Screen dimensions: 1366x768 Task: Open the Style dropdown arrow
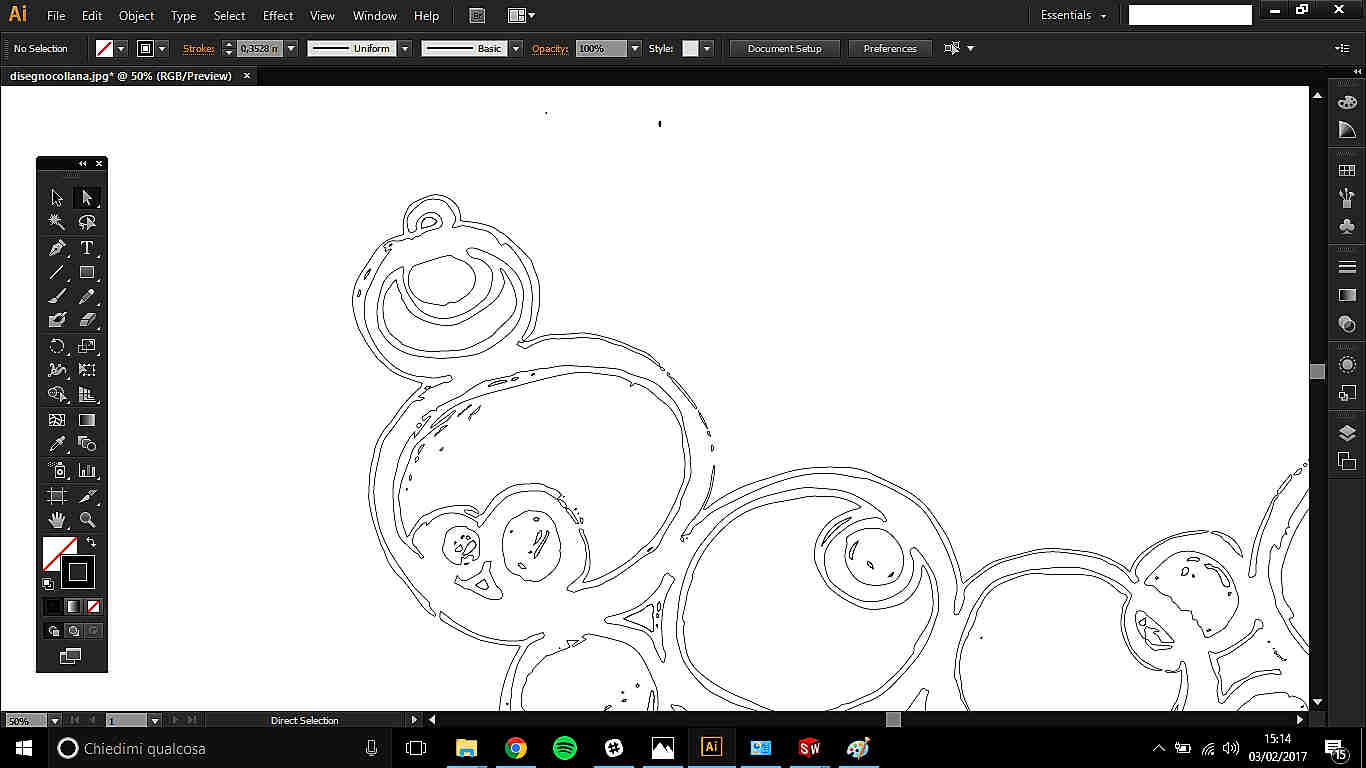coord(707,48)
